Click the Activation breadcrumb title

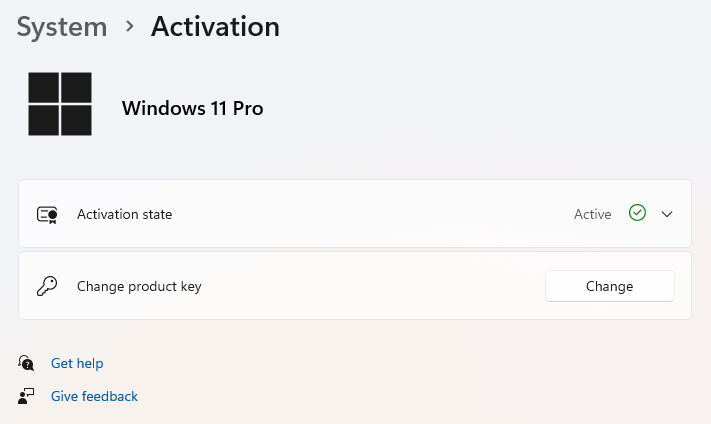[215, 27]
